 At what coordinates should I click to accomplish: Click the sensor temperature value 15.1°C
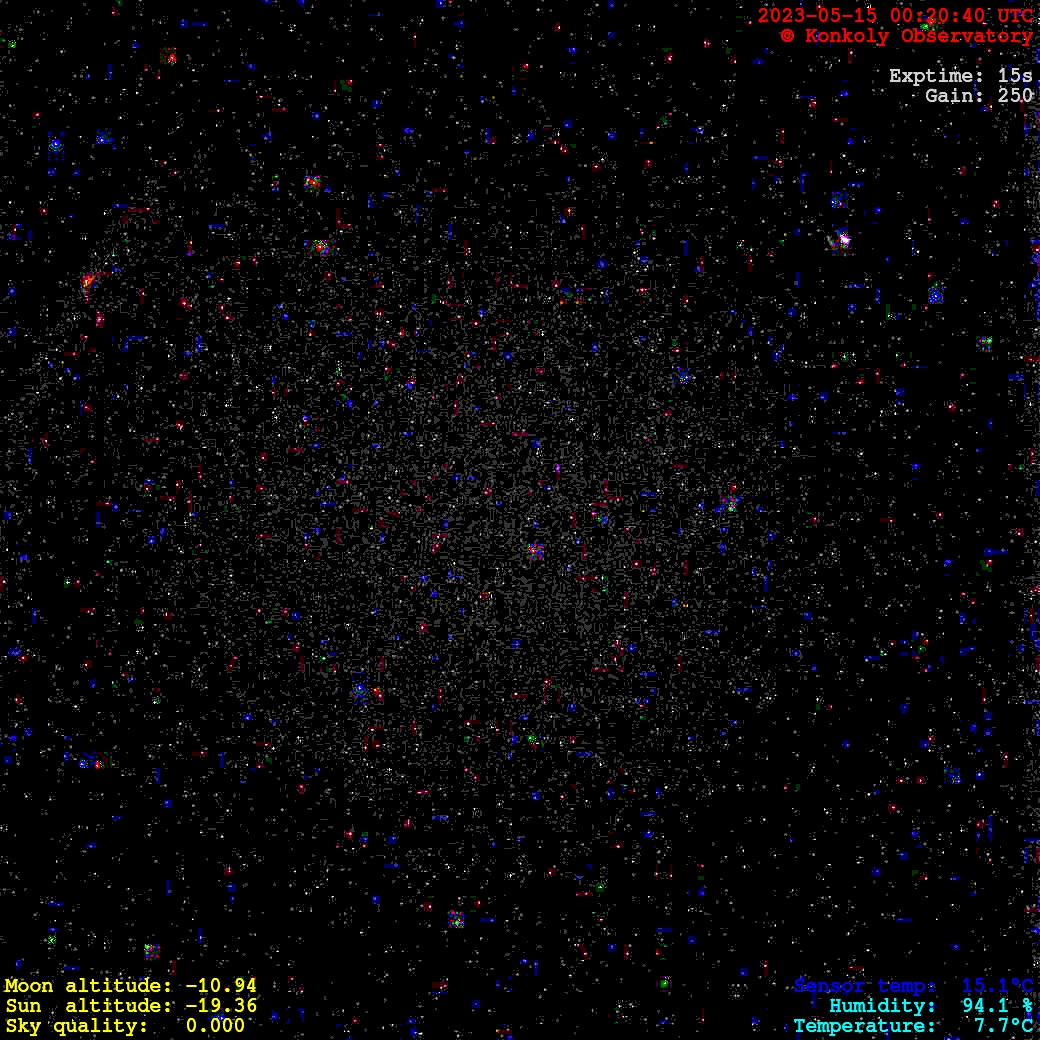tap(997, 986)
